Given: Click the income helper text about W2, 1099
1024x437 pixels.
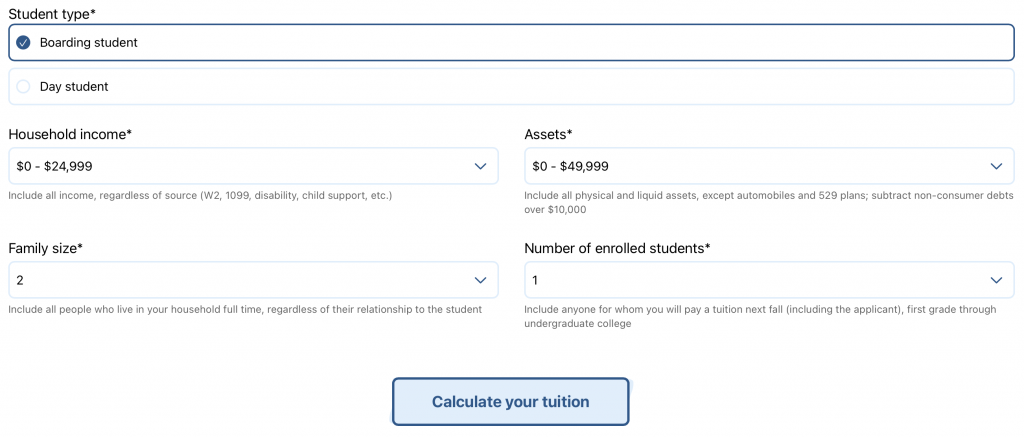Looking at the screenshot, I should (x=200, y=195).
